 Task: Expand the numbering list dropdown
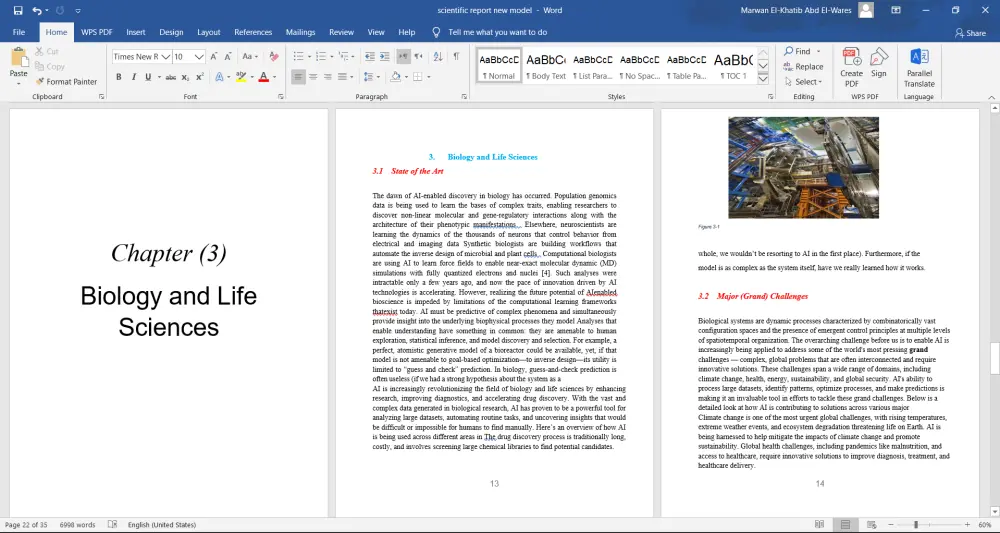(332, 57)
